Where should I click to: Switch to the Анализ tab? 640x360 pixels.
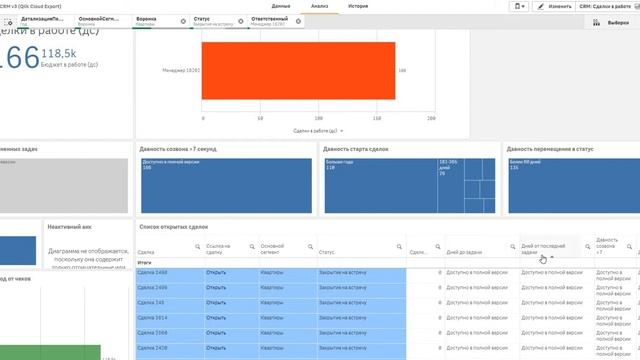[x=319, y=6]
